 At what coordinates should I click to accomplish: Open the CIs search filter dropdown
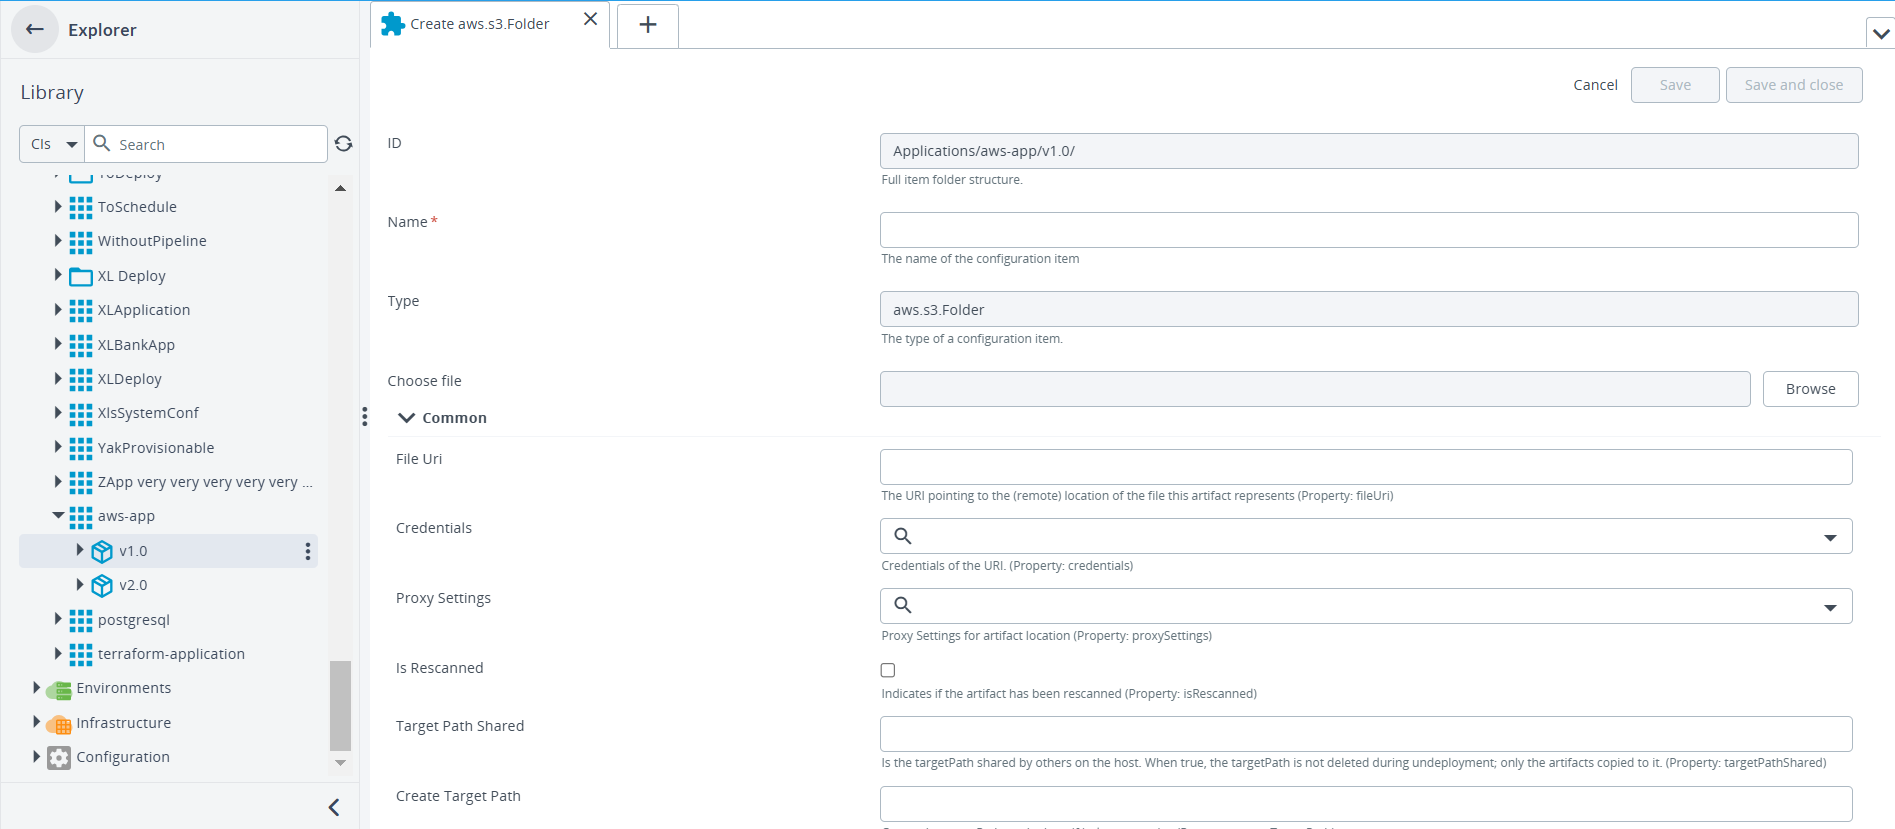[x=53, y=144]
